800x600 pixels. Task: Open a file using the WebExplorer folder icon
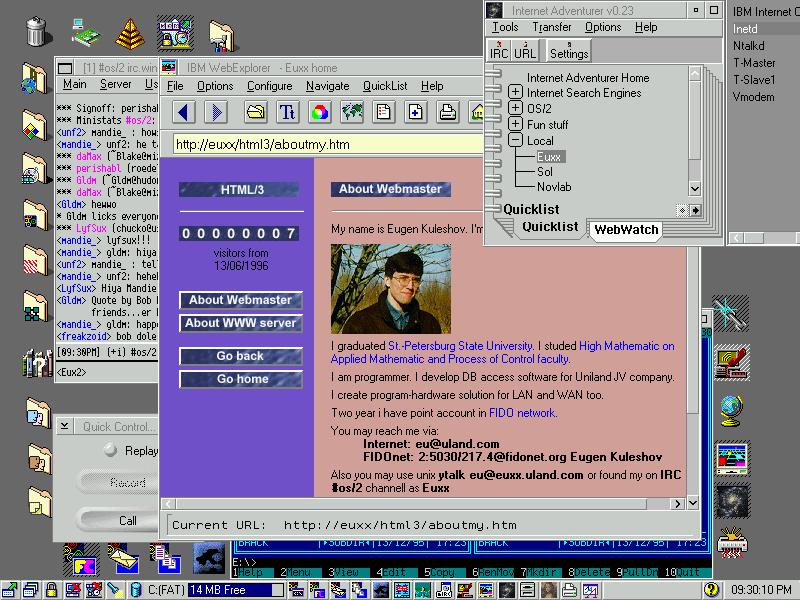point(256,112)
